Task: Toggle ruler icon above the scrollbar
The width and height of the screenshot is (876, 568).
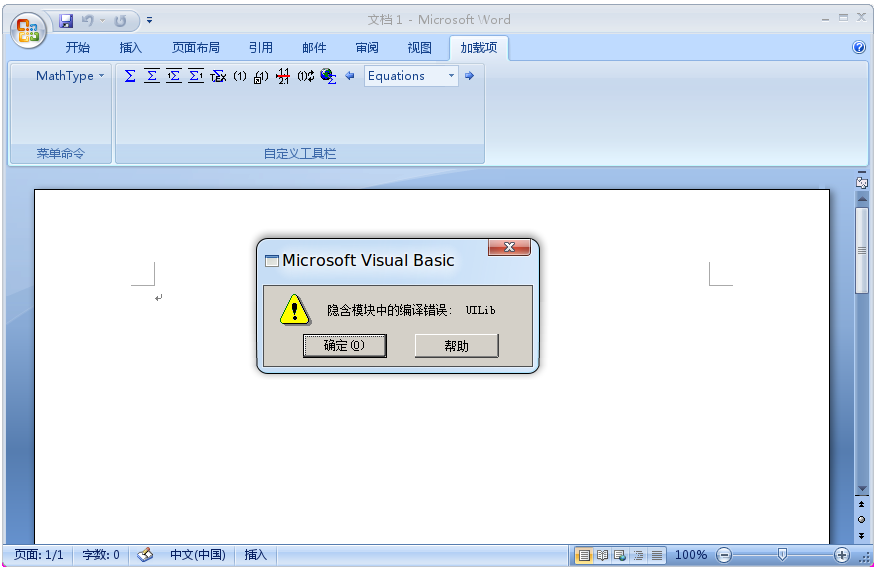Action: [x=861, y=181]
